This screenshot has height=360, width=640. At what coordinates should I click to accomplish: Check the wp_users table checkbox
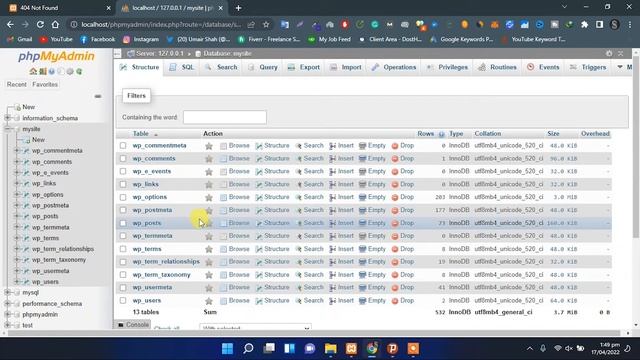(x=123, y=300)
